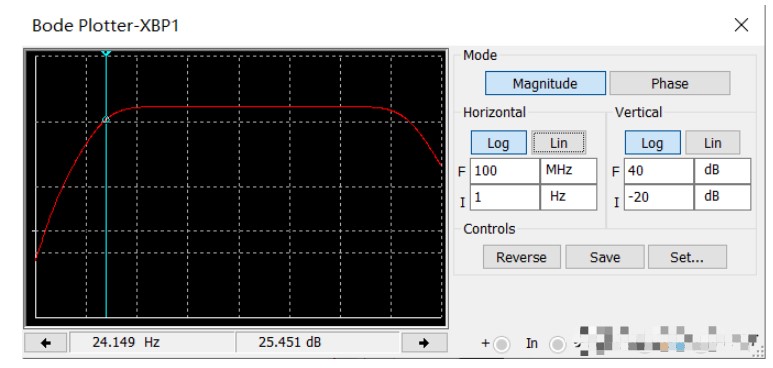Image resolution: width=773 pixels, height=368 pixels.
Task: Switch mode to Phase
Action: click(669, 83)
